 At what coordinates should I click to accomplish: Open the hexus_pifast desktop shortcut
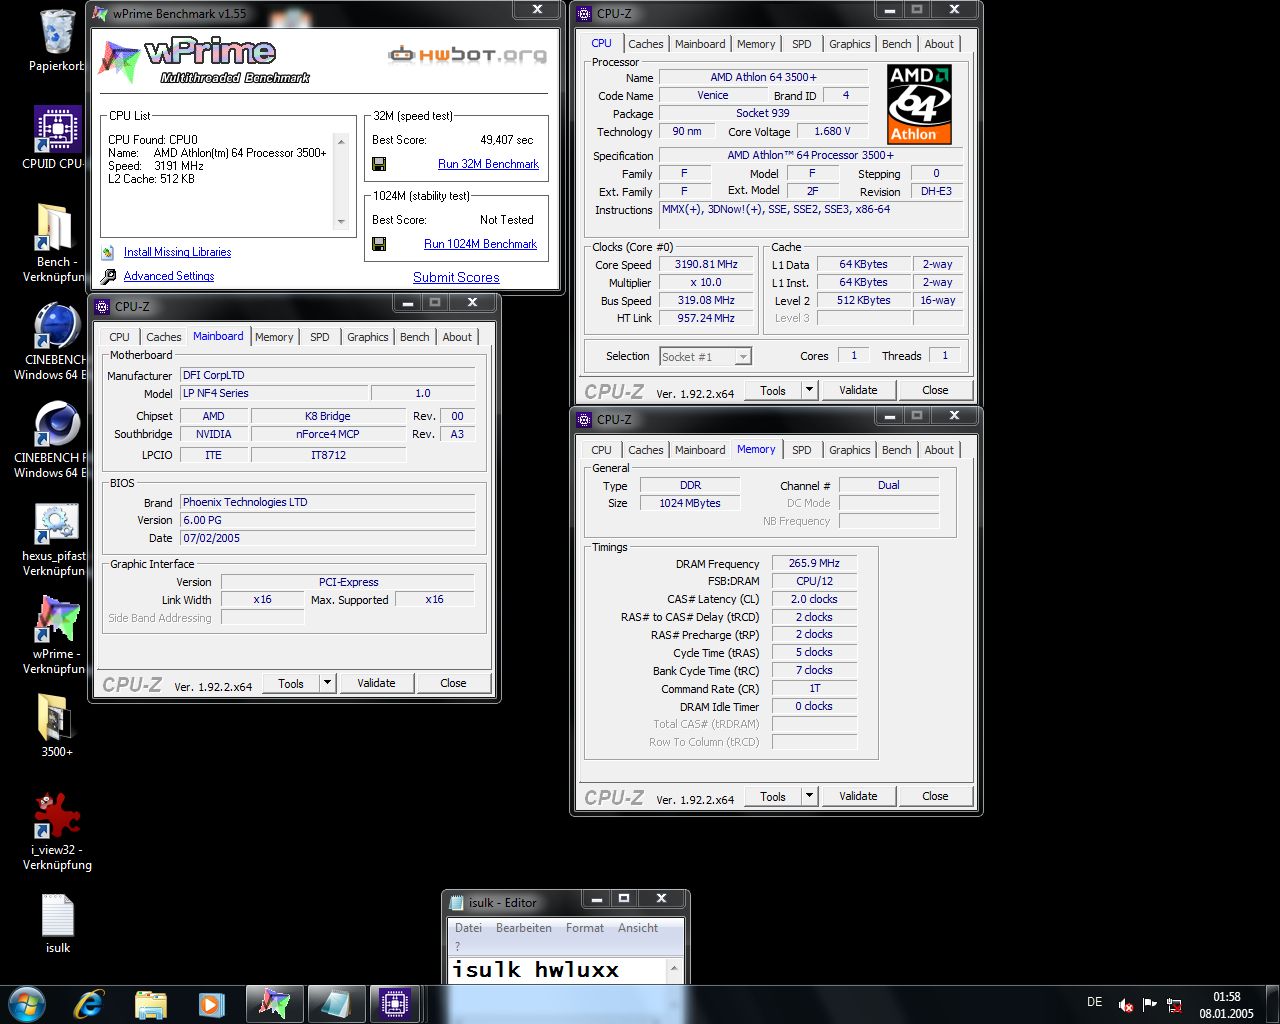(x=55, y=538)
